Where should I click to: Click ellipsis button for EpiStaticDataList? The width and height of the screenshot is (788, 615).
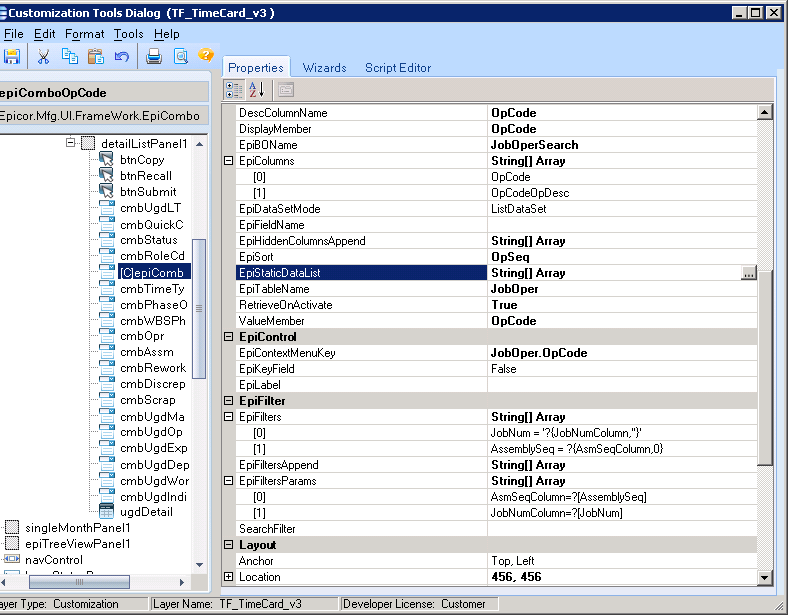coord(748,273)
